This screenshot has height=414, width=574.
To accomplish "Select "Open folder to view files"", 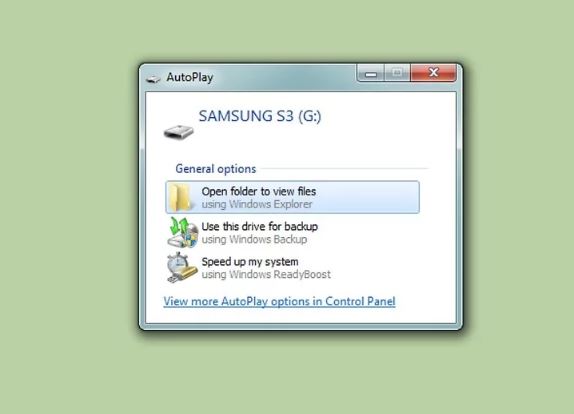I will coord(258,191).
